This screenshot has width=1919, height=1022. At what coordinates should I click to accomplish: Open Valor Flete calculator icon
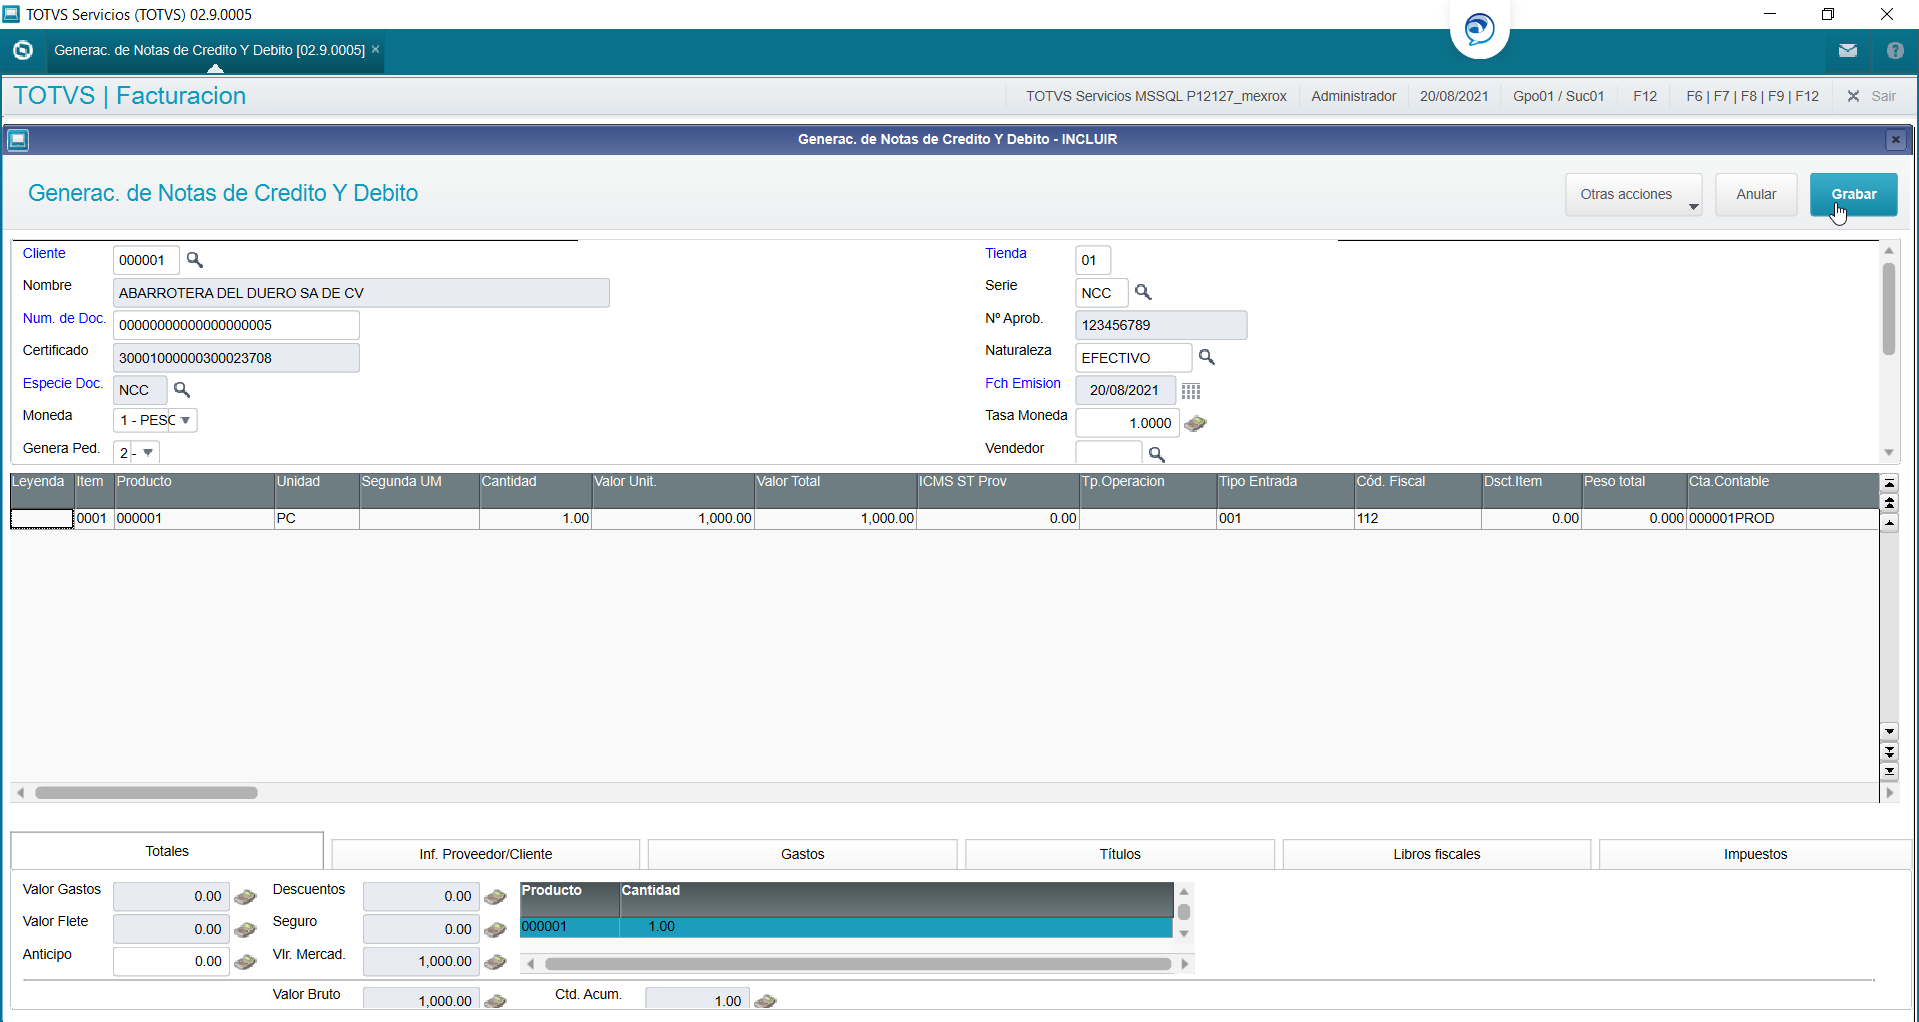tap(245, 930)
